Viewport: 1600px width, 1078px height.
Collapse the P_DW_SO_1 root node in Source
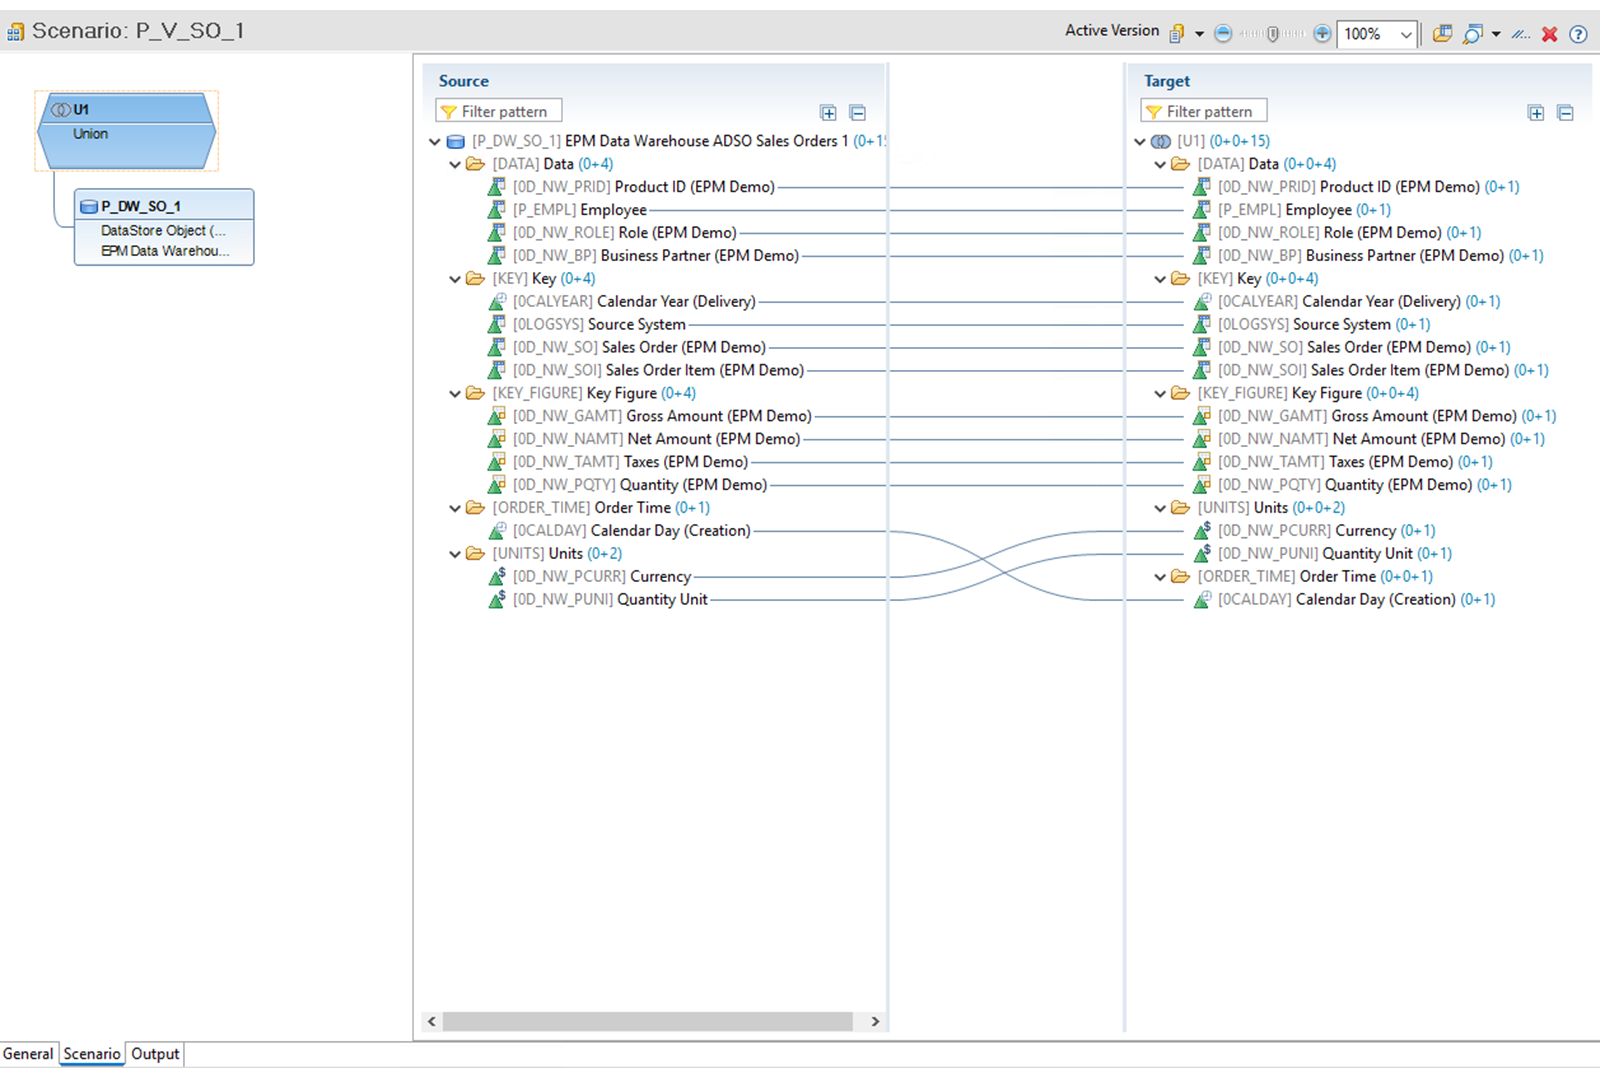click(435, 142)
